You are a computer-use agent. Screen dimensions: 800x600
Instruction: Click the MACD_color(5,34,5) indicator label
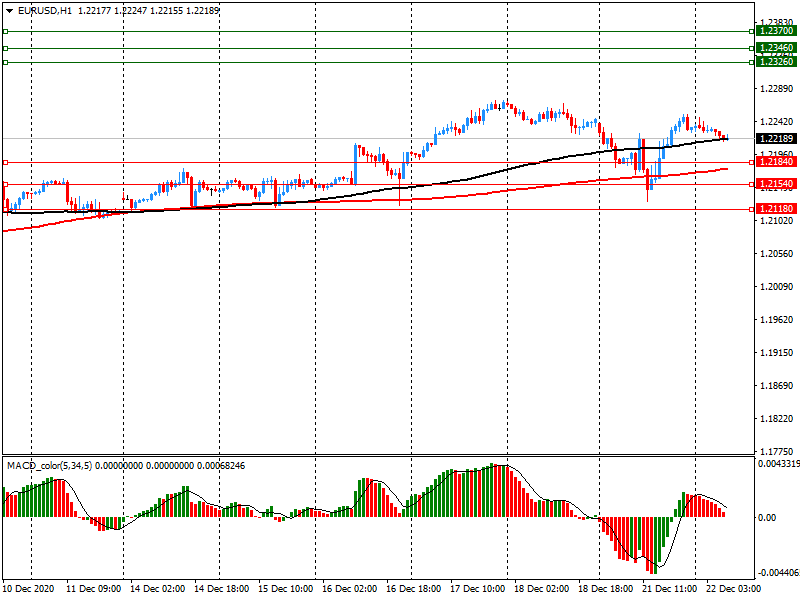click(49, 466)
